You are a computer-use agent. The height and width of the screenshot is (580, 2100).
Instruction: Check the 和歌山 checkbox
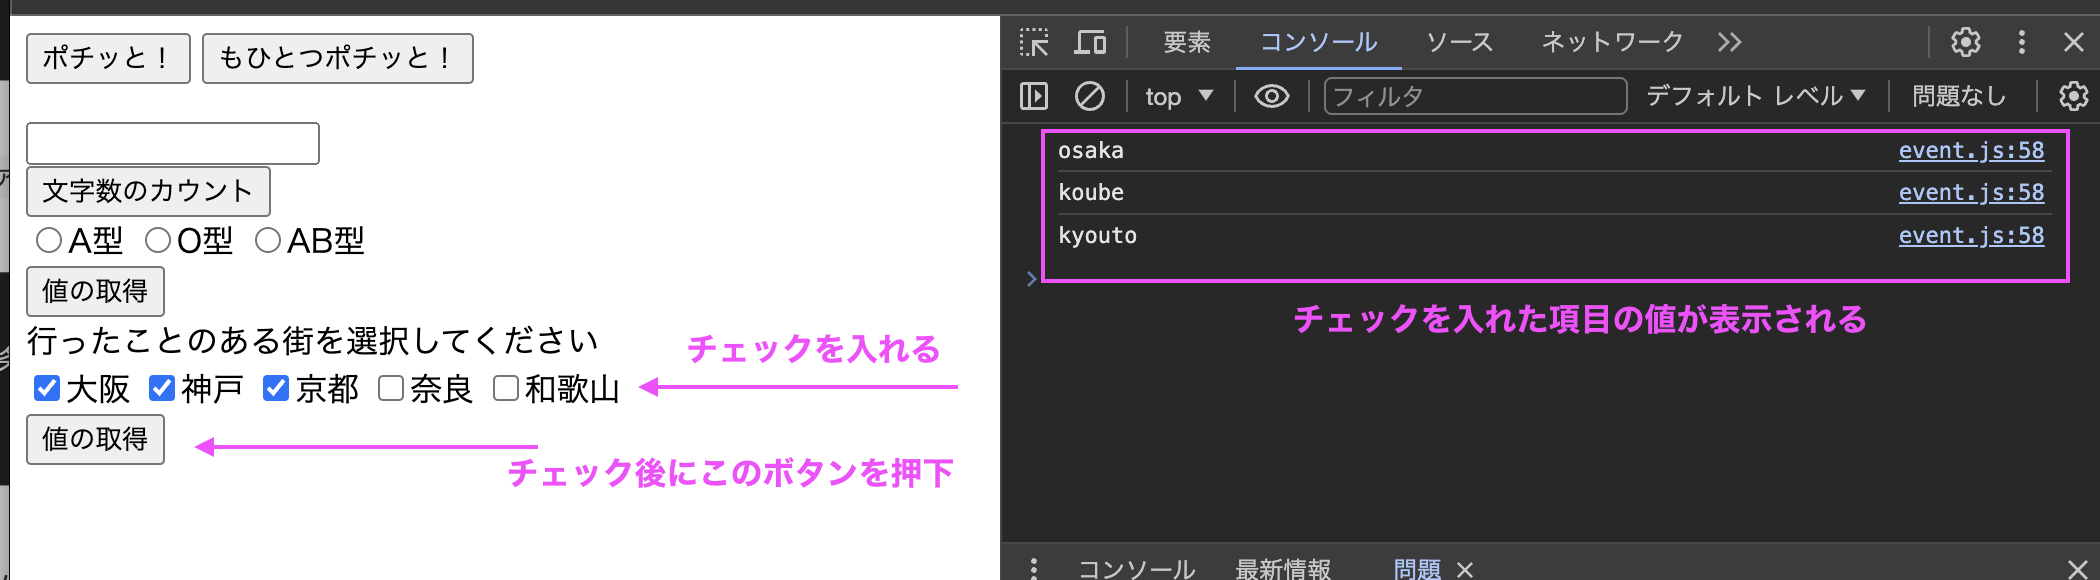coord(506,388)
